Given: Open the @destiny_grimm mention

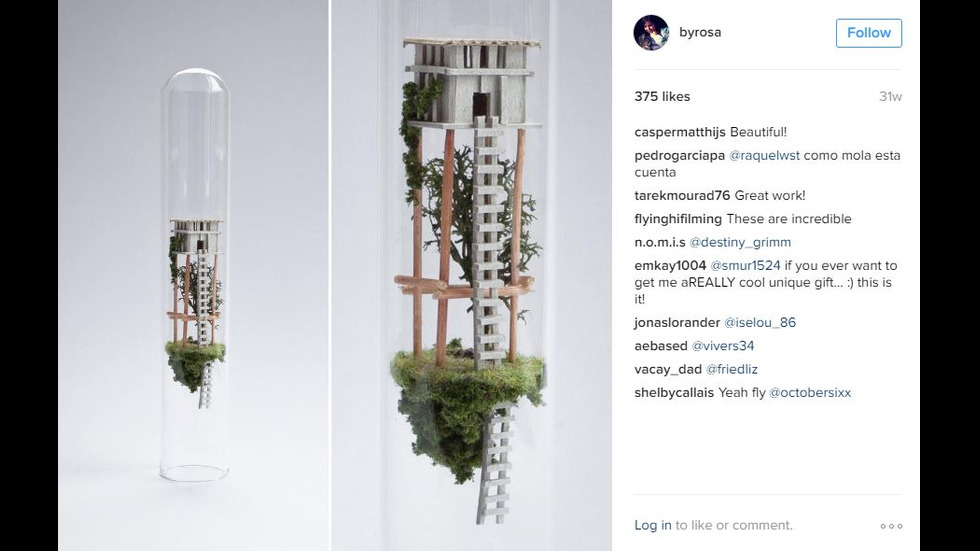Looking at the screenshot, I should (740, 242).
